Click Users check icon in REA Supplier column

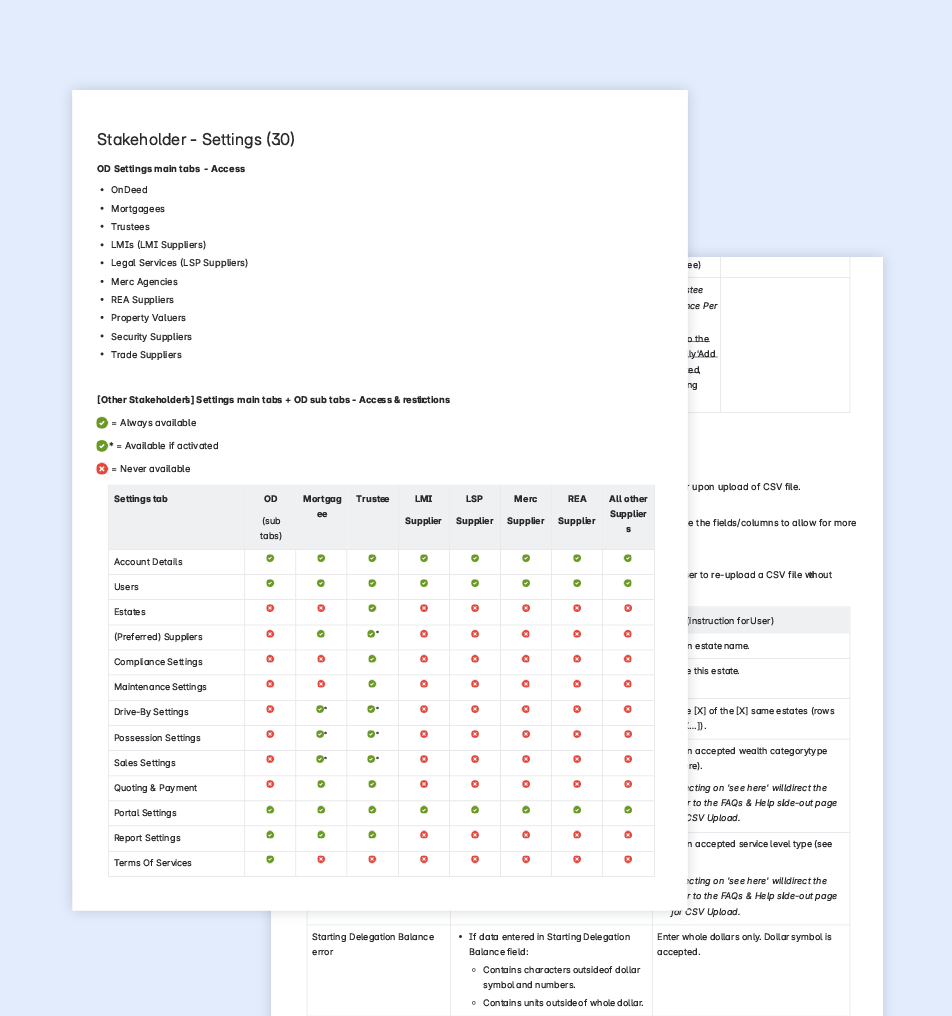coord(577,583)
